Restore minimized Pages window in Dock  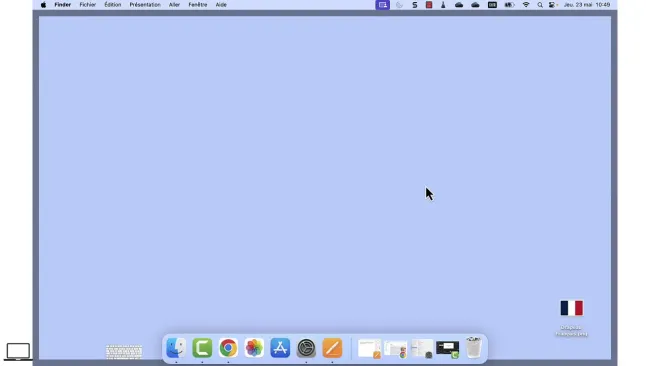(x=369, y=349)
